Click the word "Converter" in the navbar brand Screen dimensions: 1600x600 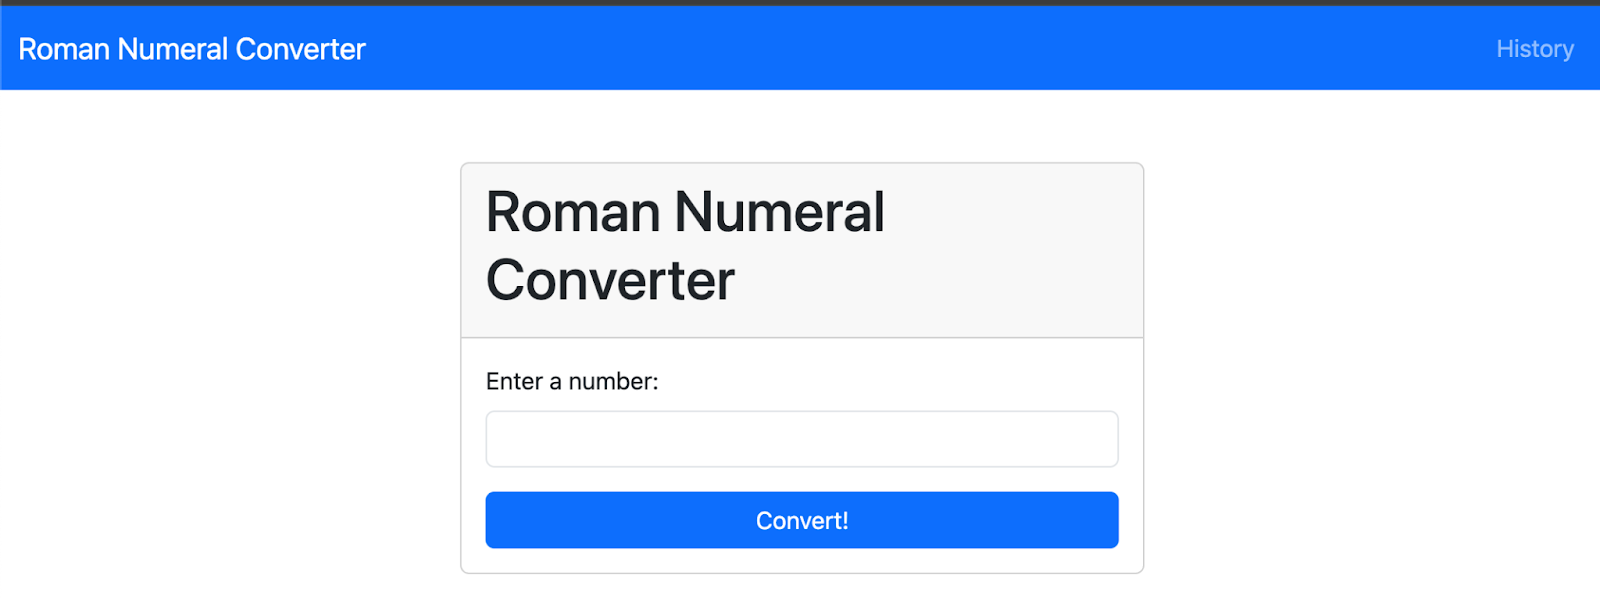pyautogui.click(x=301, y=49)
